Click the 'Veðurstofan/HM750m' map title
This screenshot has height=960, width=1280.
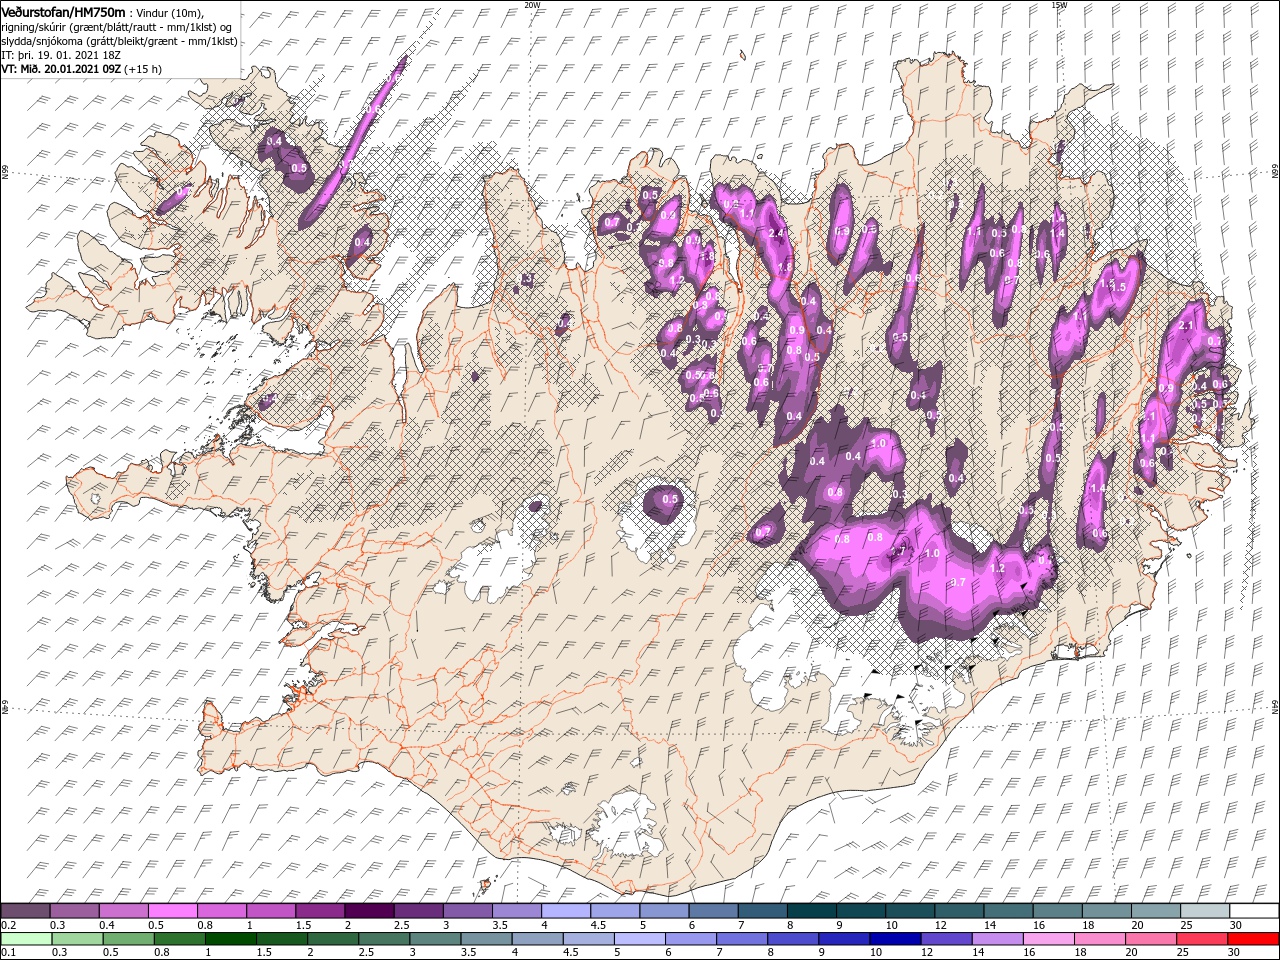pos(63,12)
